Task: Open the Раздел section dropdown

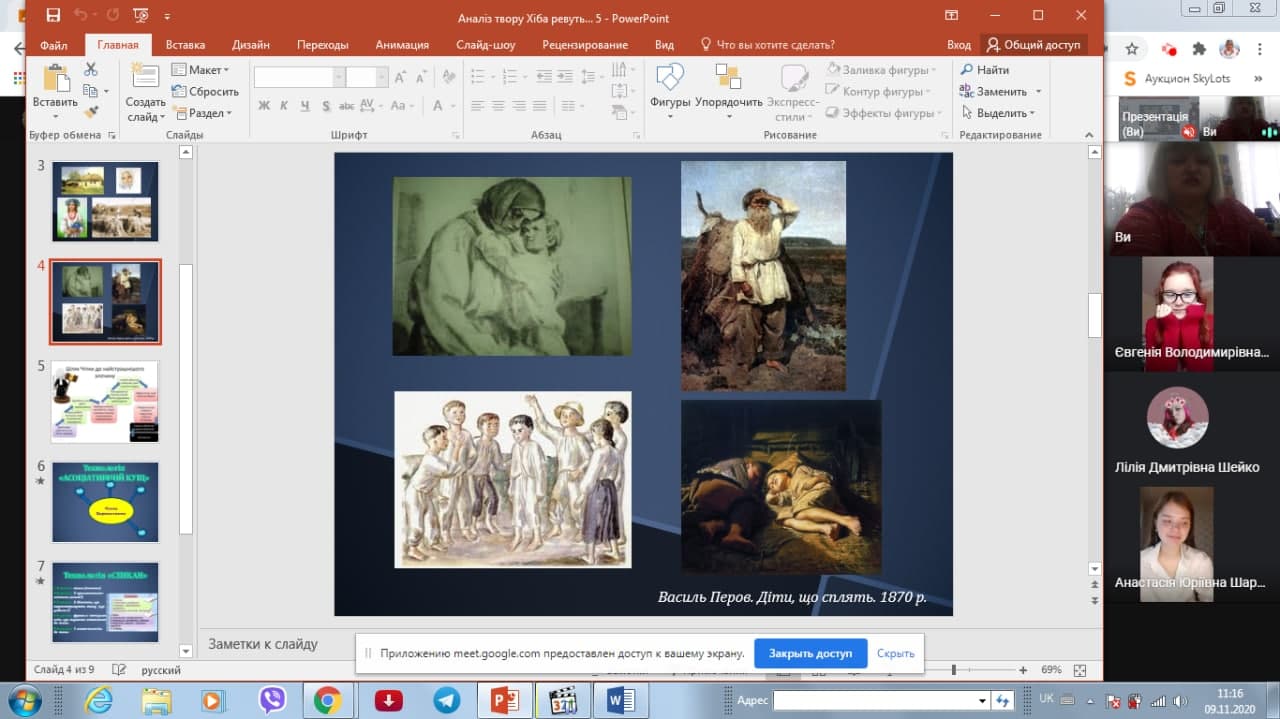Action: point(202,114)
